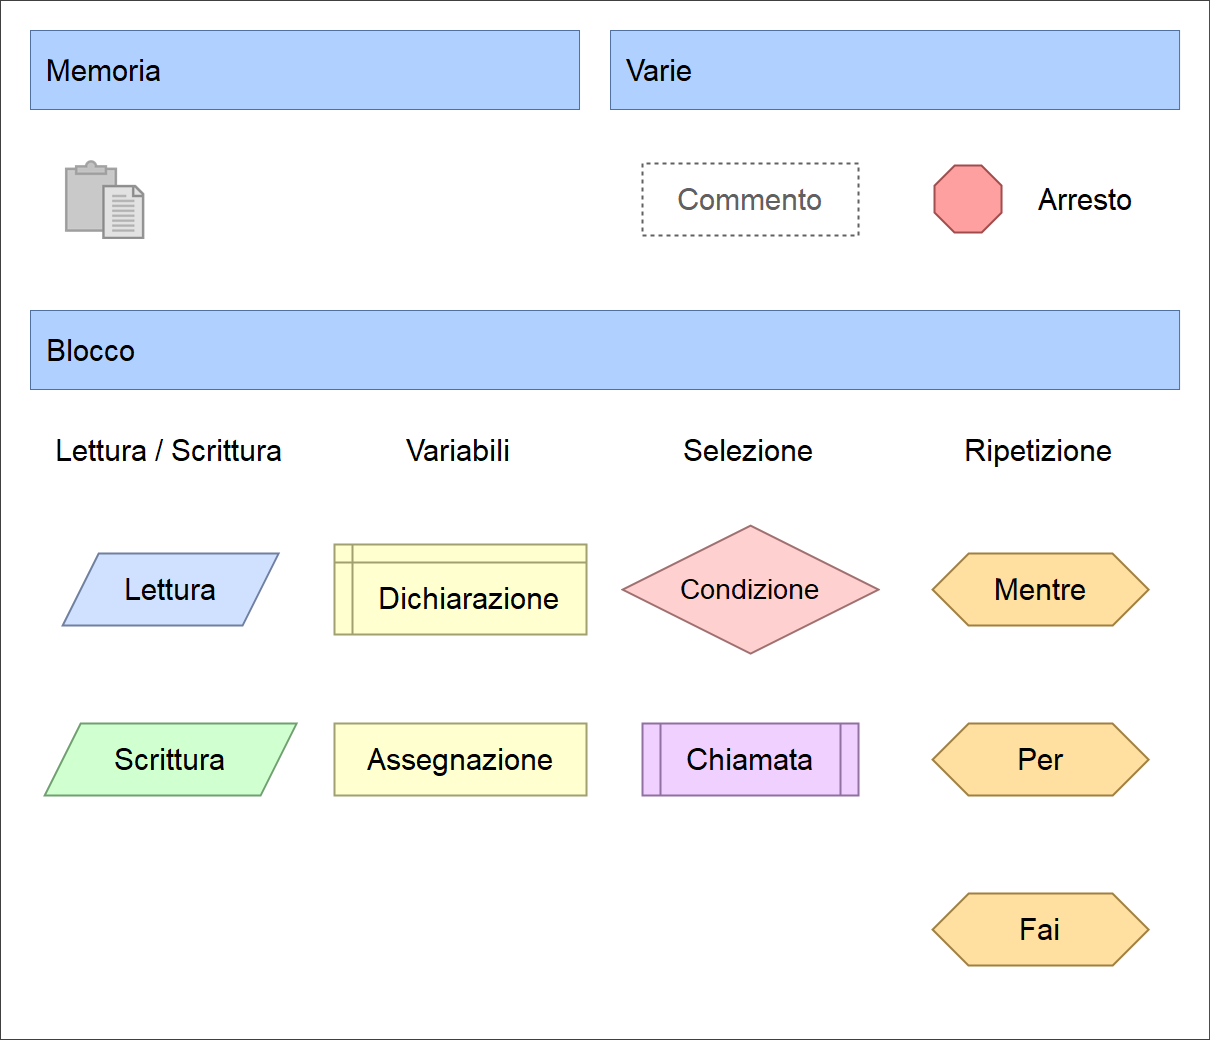Click the Blocco section header bar
1210x1040 pixels.
tap(605, 350)
